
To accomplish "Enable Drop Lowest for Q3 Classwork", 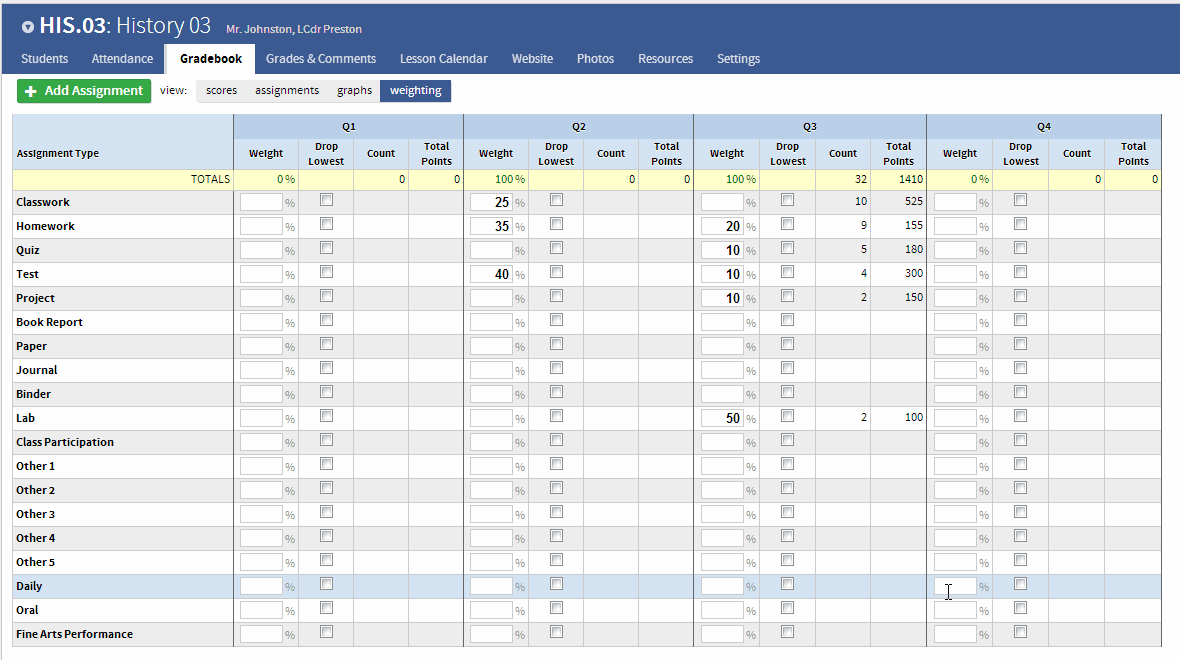I will pyautogui.click(x=787, y=200).
